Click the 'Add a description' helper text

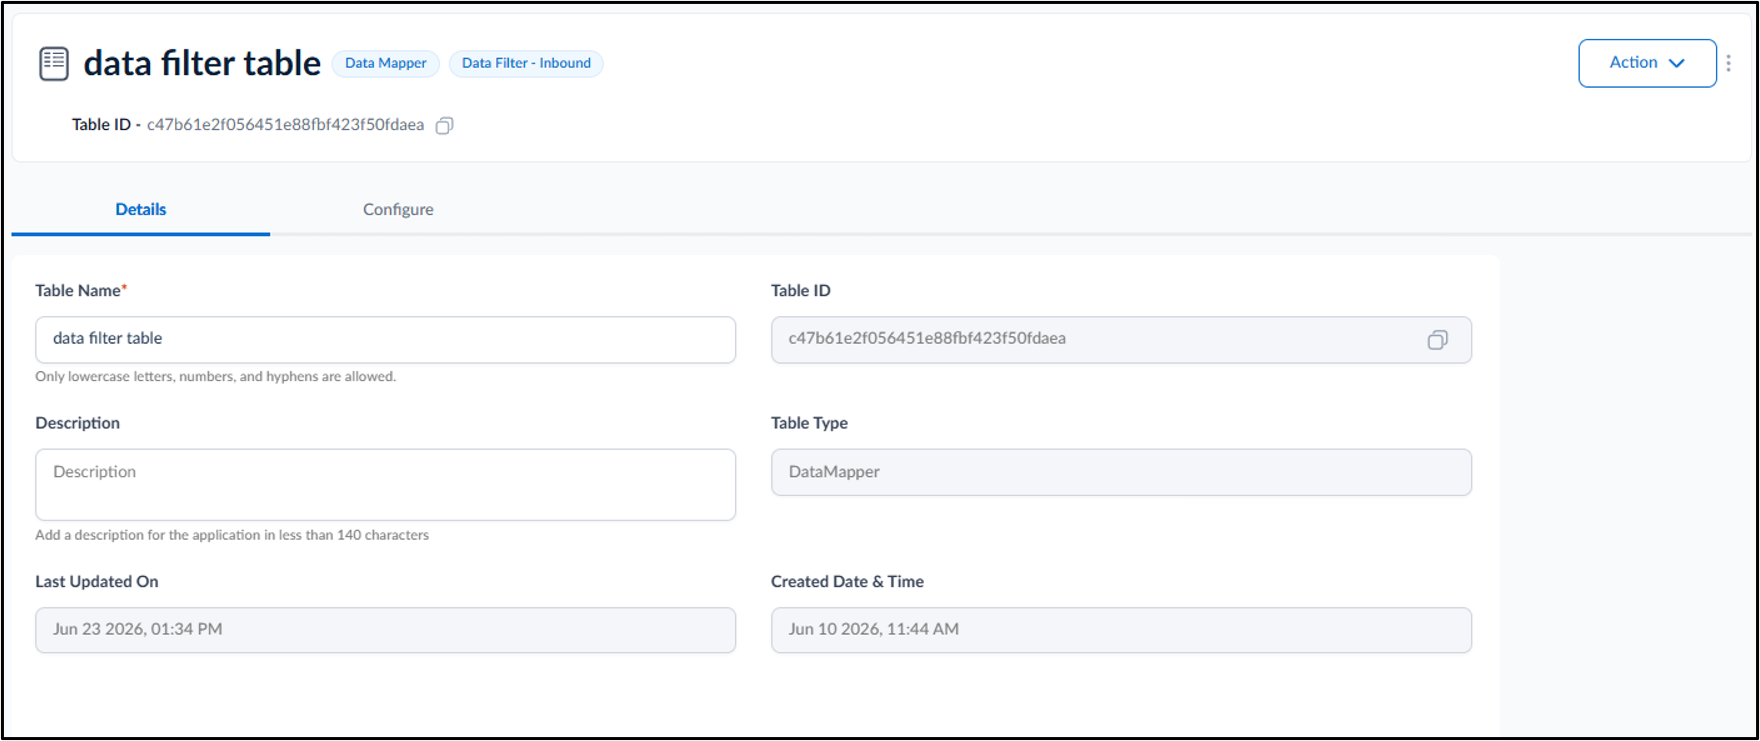[232, 535]
